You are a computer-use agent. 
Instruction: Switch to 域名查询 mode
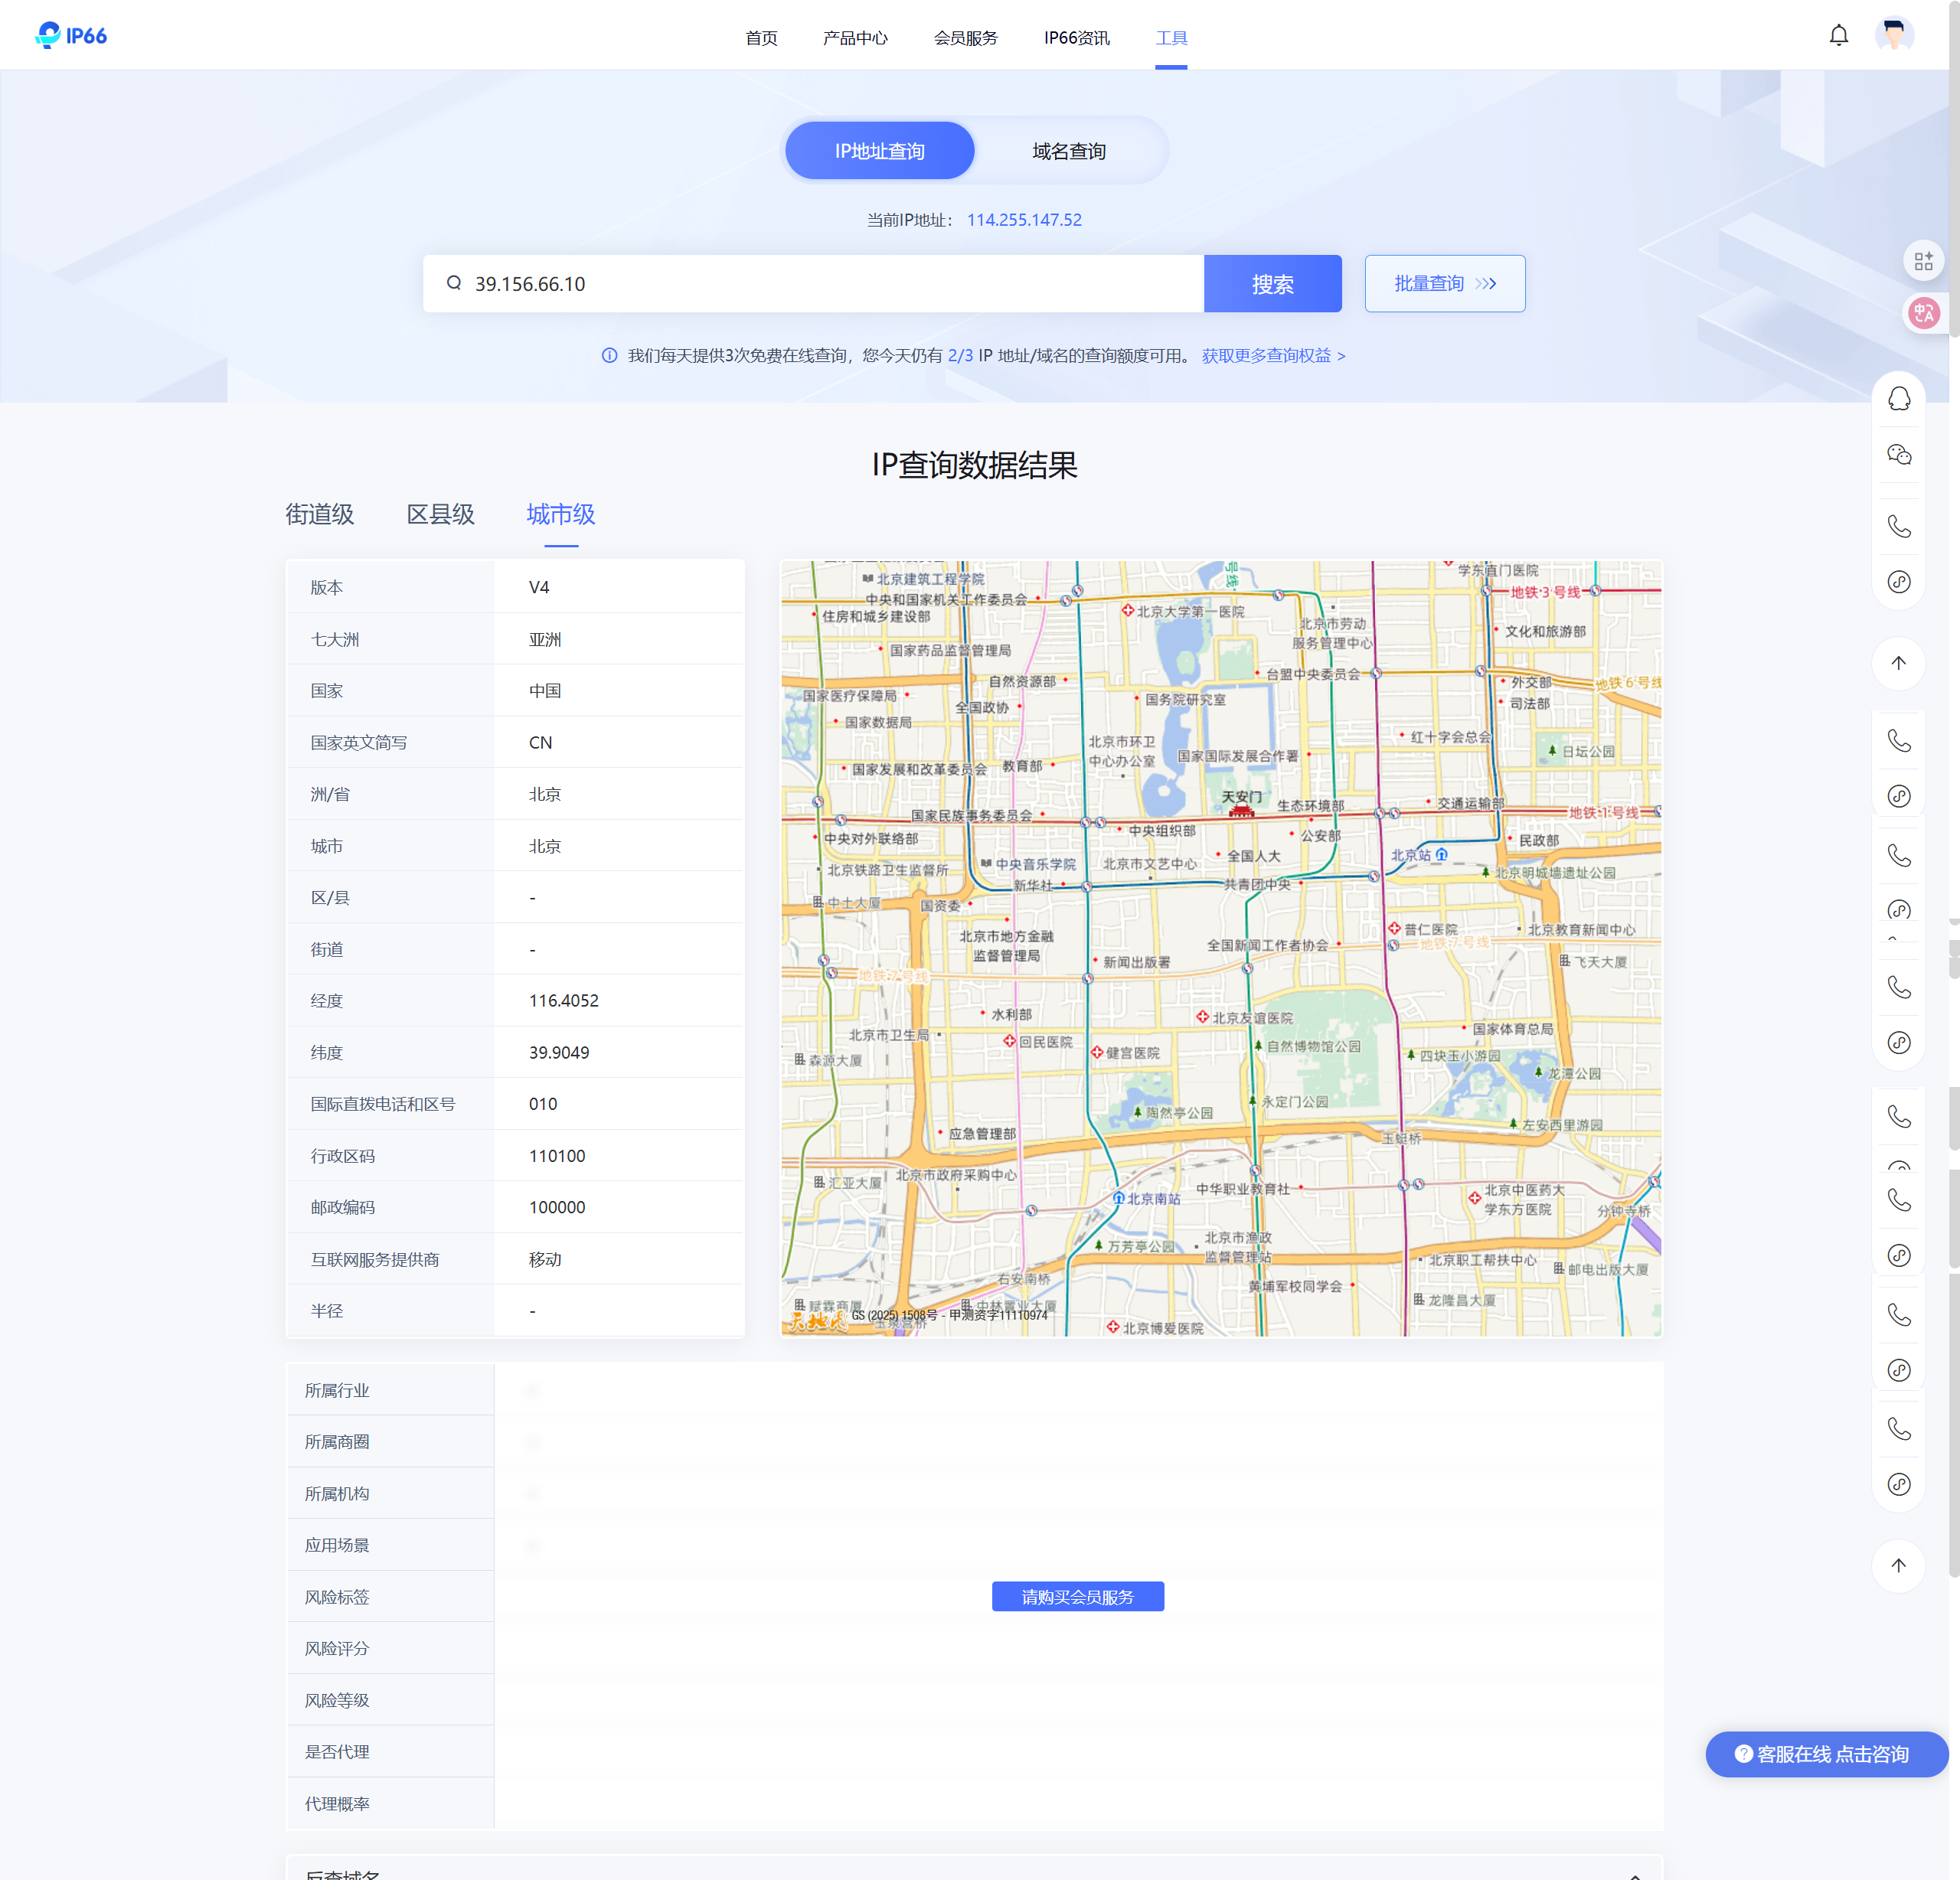click(x=1068, y=151)
